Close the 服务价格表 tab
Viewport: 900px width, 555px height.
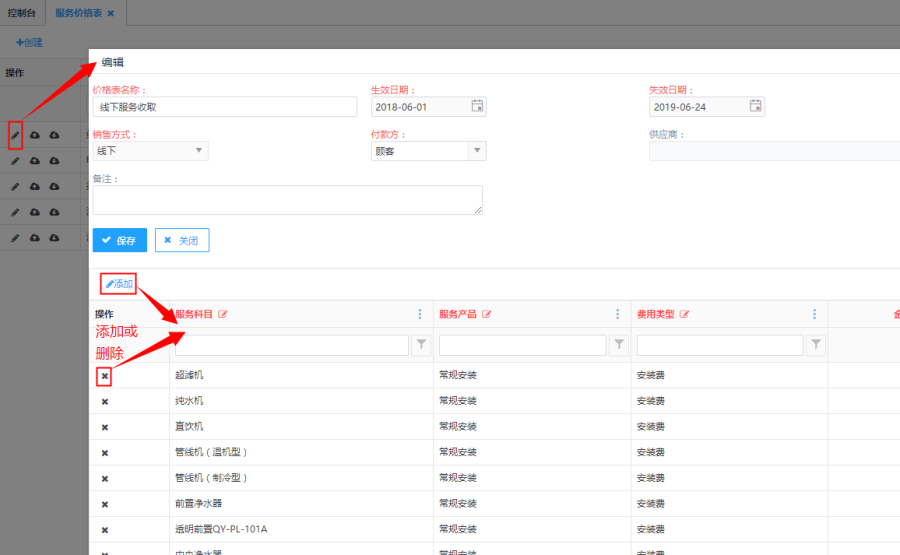pyautogui.click(x=111, y=13)
